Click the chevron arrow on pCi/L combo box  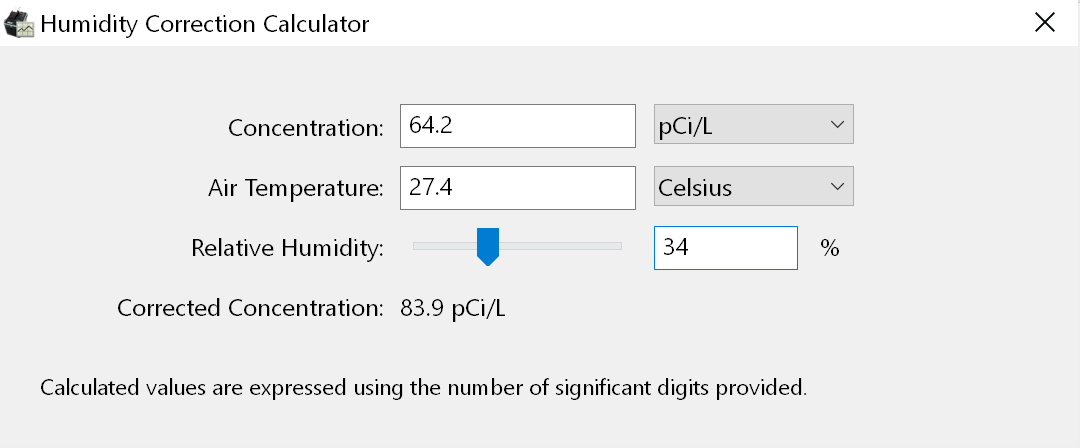(837, 125)
